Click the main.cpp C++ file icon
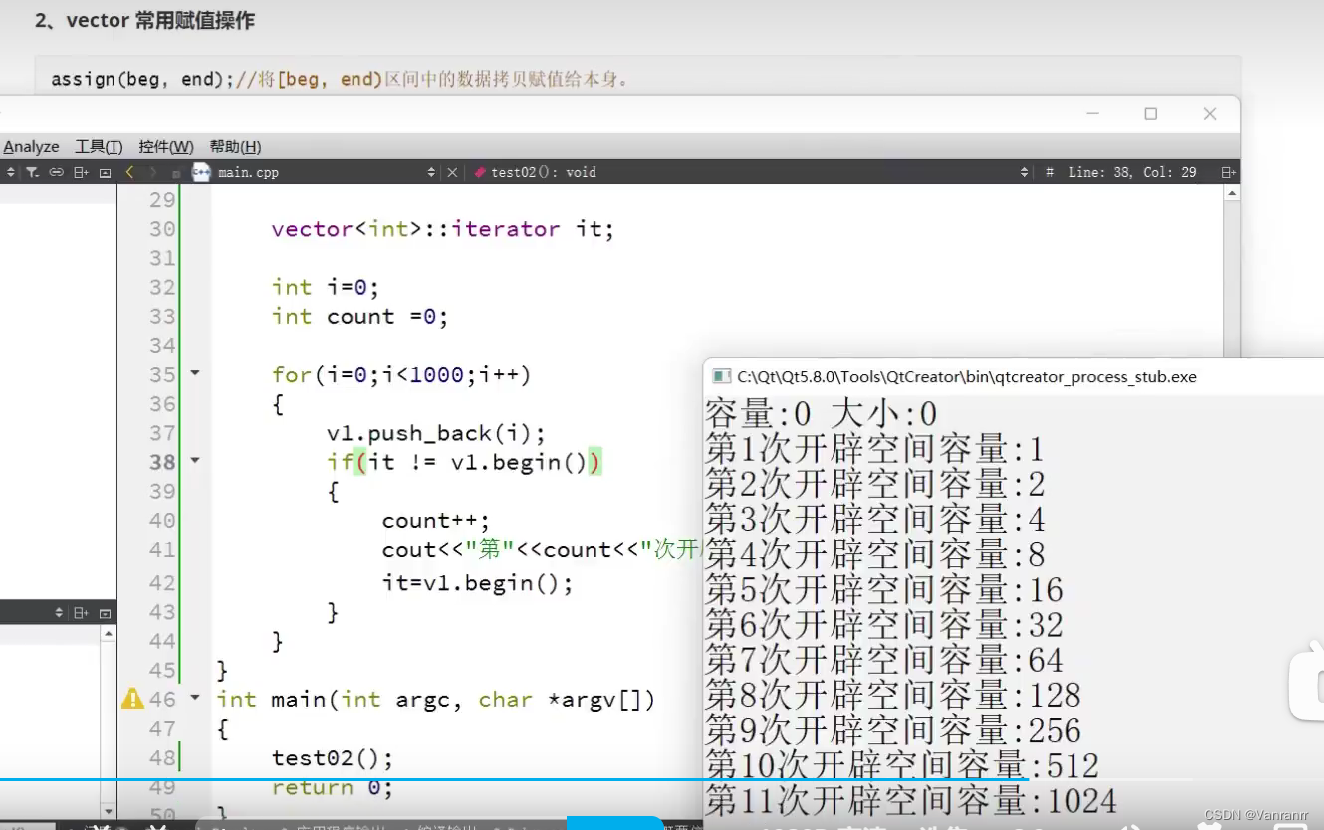The image size is (1324, 830). pos(200,172)
